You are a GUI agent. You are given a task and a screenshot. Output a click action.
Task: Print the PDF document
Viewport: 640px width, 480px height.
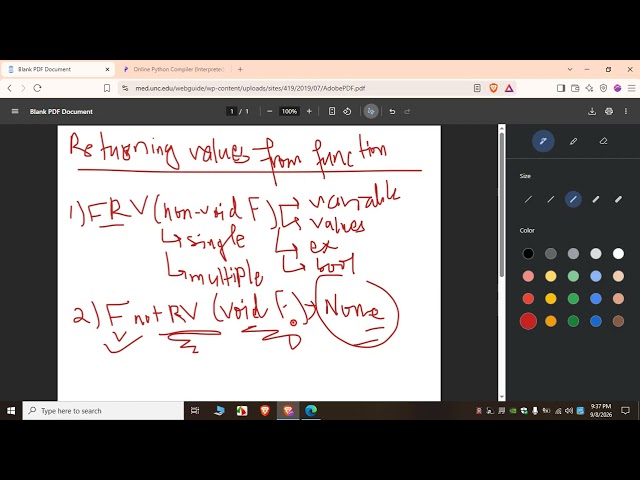[609, 111]
